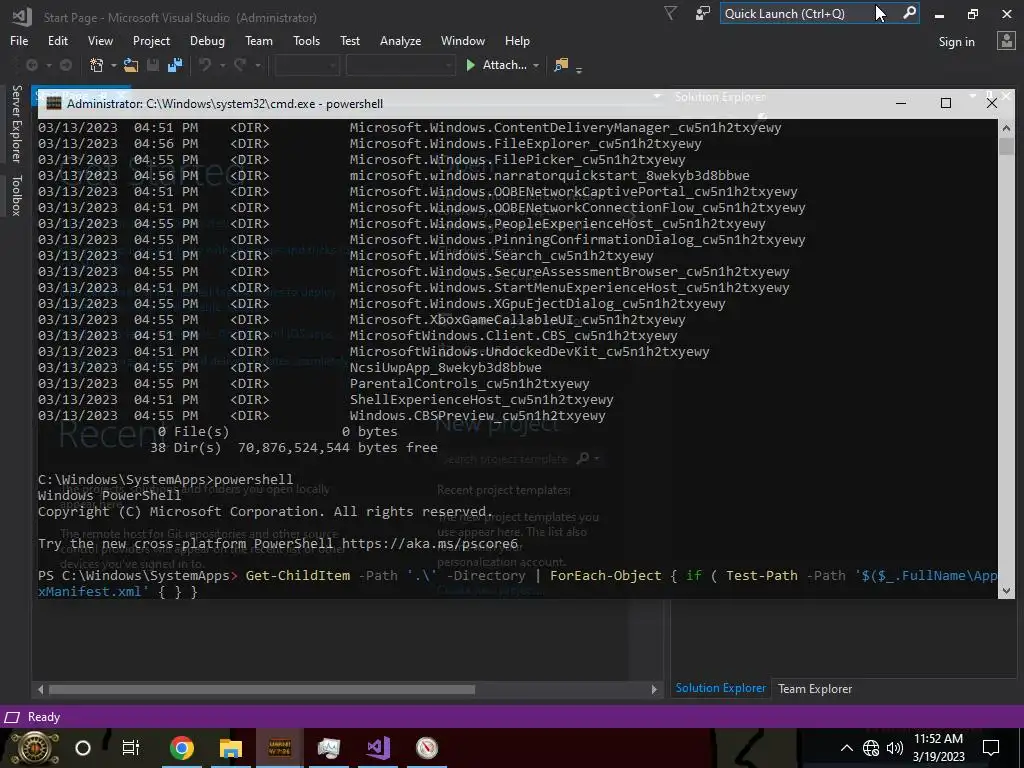Click the Visual Studio taskbar icon

[x=378, y=748]
